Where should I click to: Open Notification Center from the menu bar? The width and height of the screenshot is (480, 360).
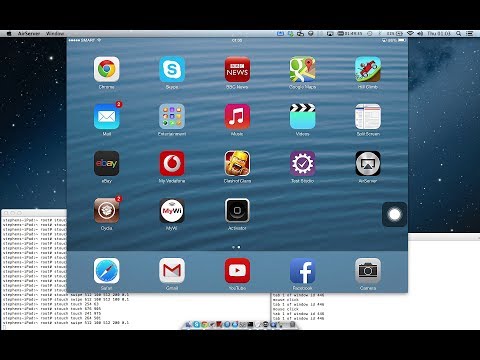tap(469, 34)
